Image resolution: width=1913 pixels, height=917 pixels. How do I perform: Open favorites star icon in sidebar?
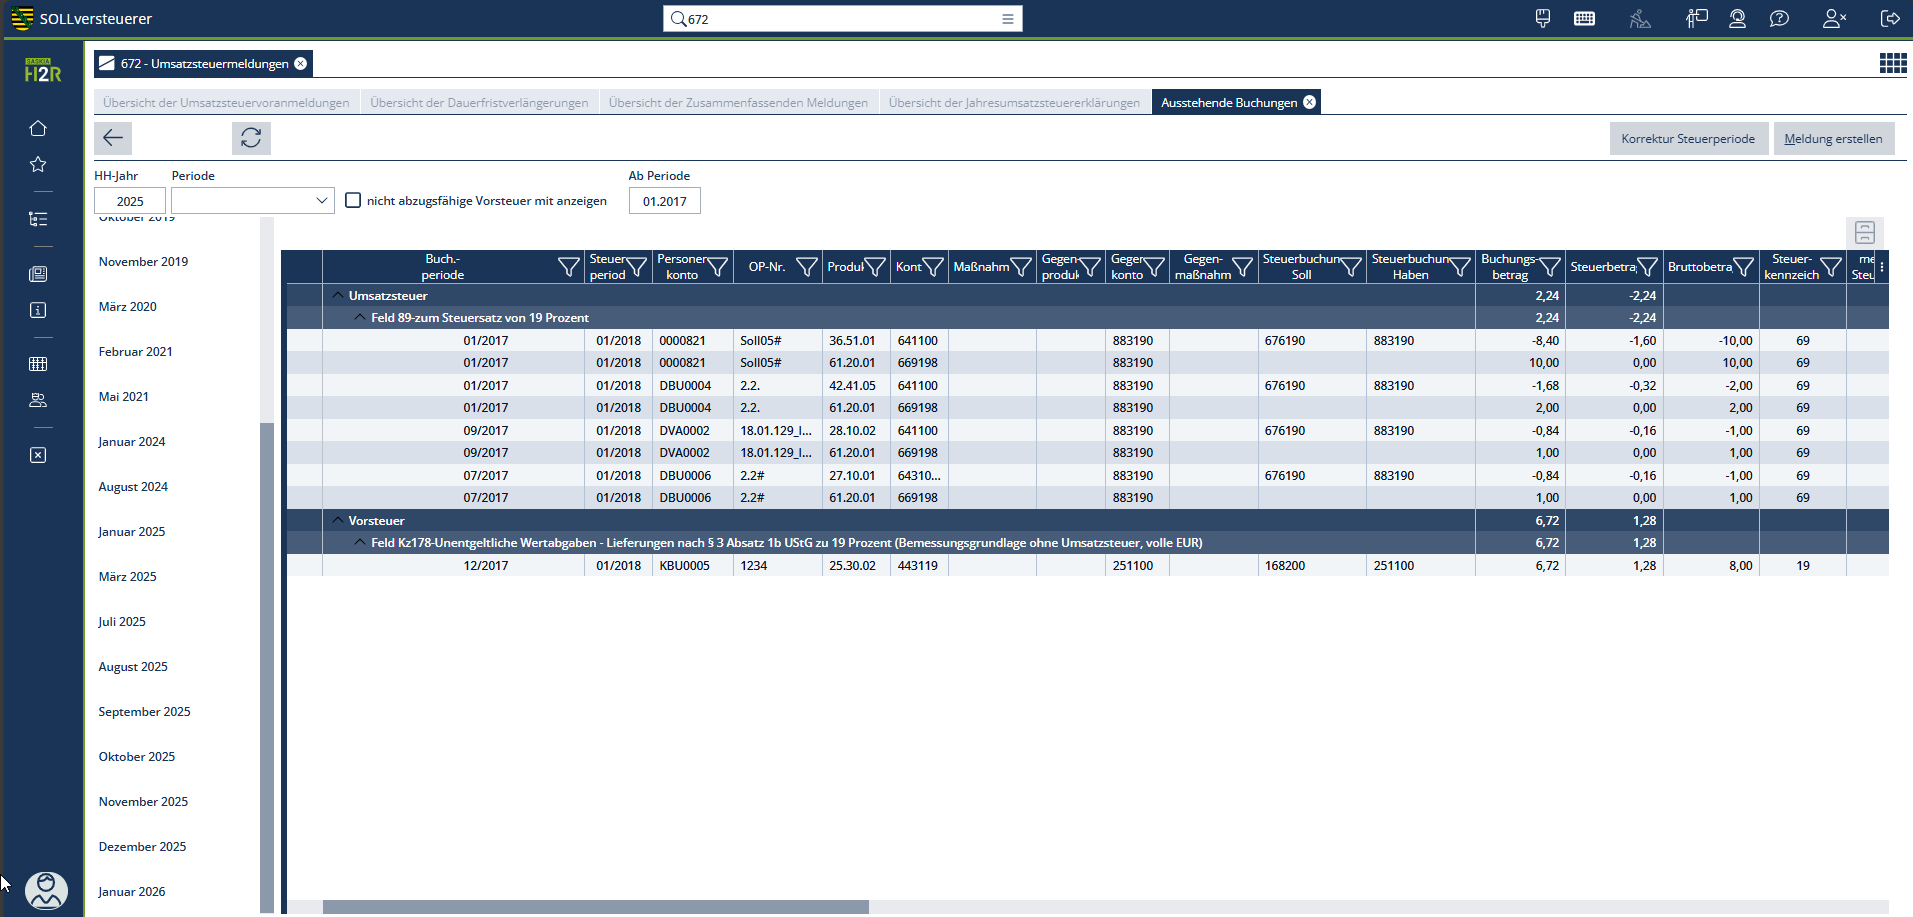pos(38,164)
